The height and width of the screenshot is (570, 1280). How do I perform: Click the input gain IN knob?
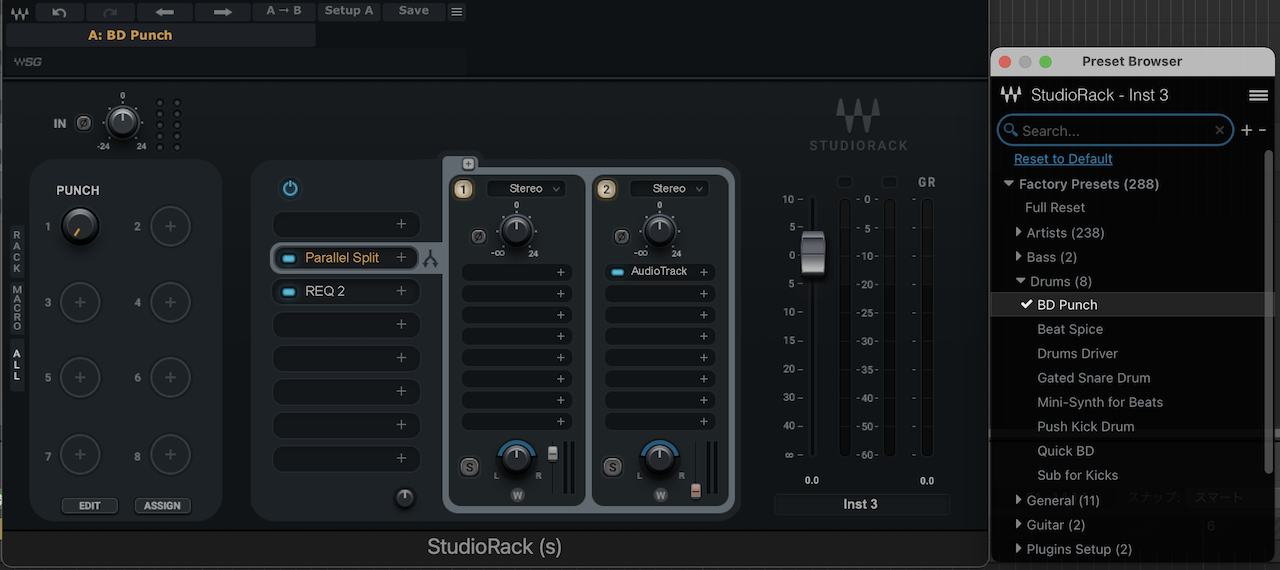pyautogui.click(x=122, y=122)
